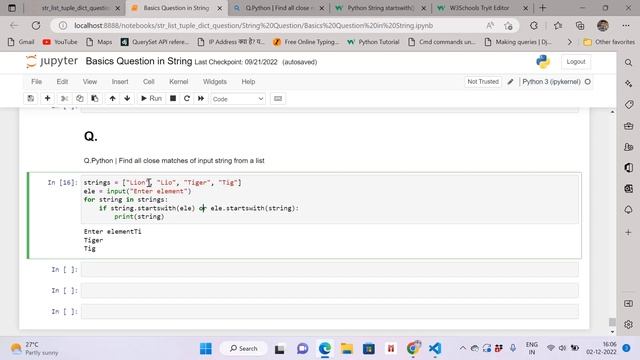Open Visual Studio Code from taskbar
The image size is (640, 360).
(435, 348)
